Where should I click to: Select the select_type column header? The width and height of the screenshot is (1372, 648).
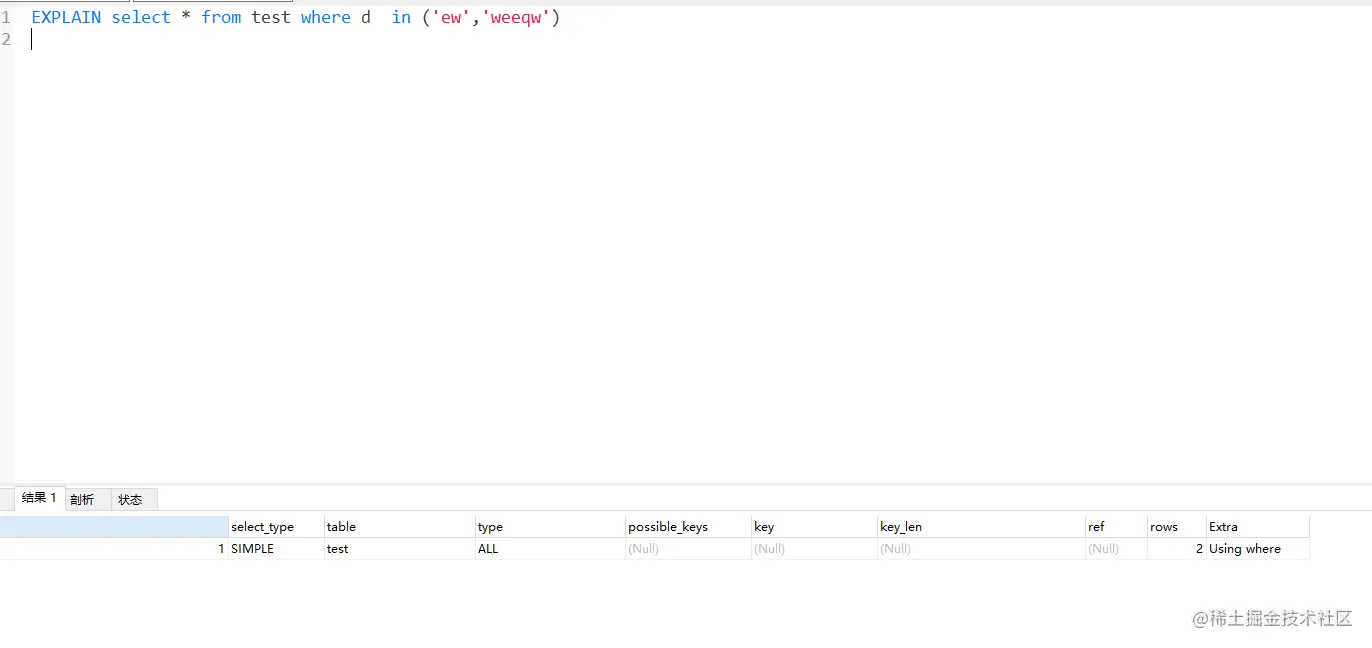coord(276,527)
